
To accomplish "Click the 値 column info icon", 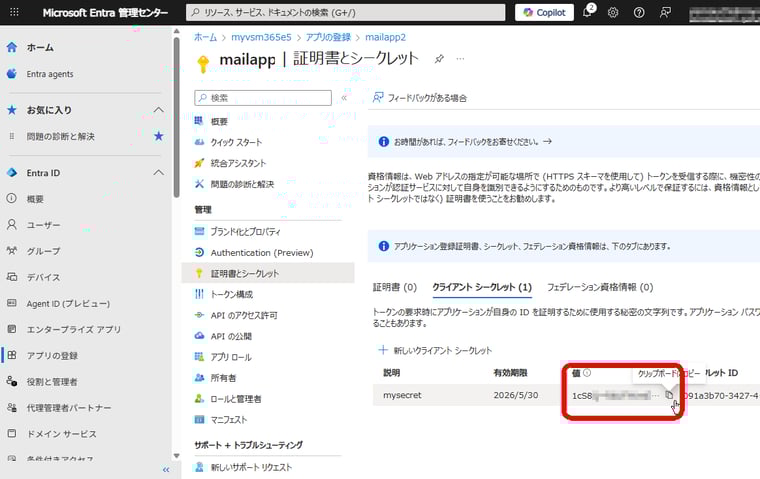I will pyautogui.click(x=587, y=373).
